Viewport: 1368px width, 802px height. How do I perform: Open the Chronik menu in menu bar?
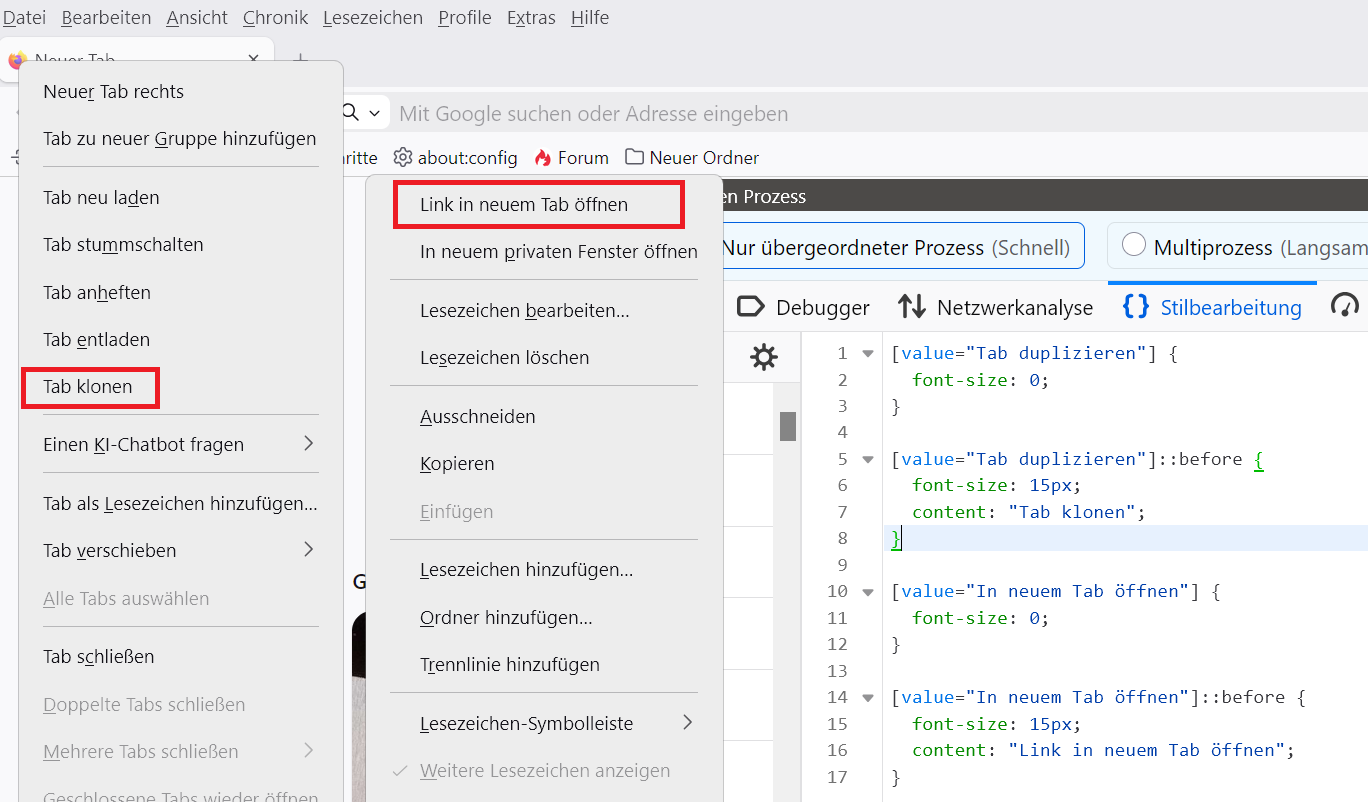coord(275,18)
